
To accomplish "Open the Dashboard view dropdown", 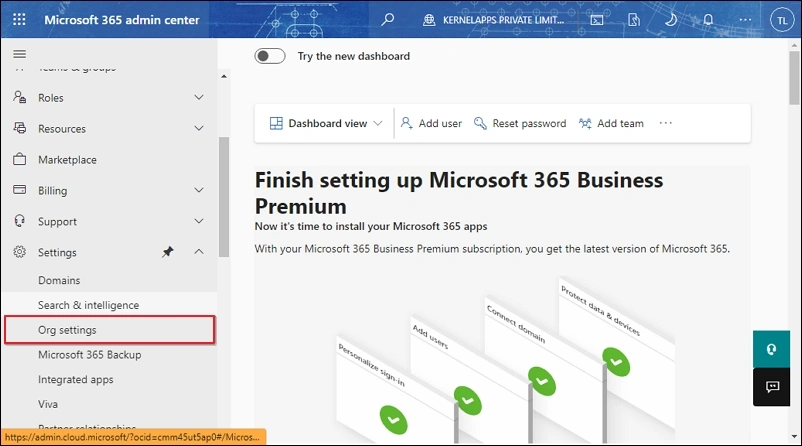I will (326, 123).
